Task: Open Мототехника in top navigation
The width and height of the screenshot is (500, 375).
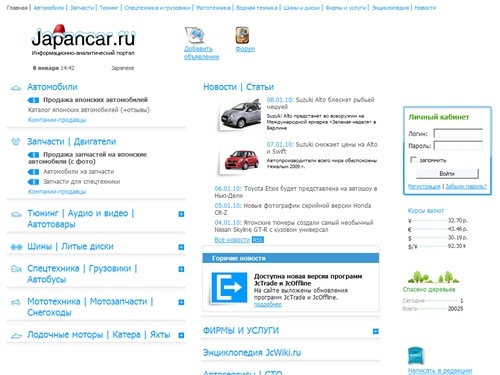Action: (x=213, y=8)
